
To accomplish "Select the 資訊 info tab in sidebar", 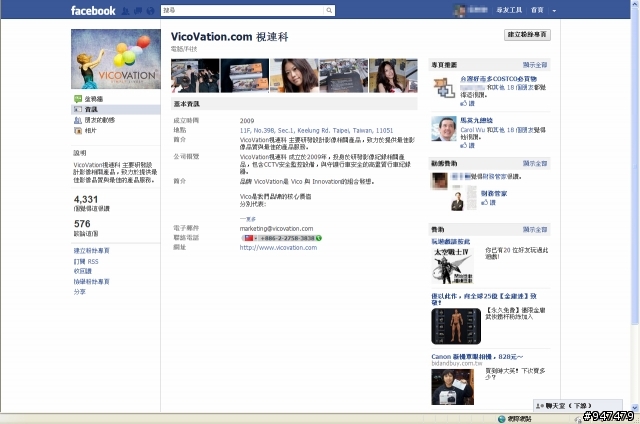I will point(116,109).
